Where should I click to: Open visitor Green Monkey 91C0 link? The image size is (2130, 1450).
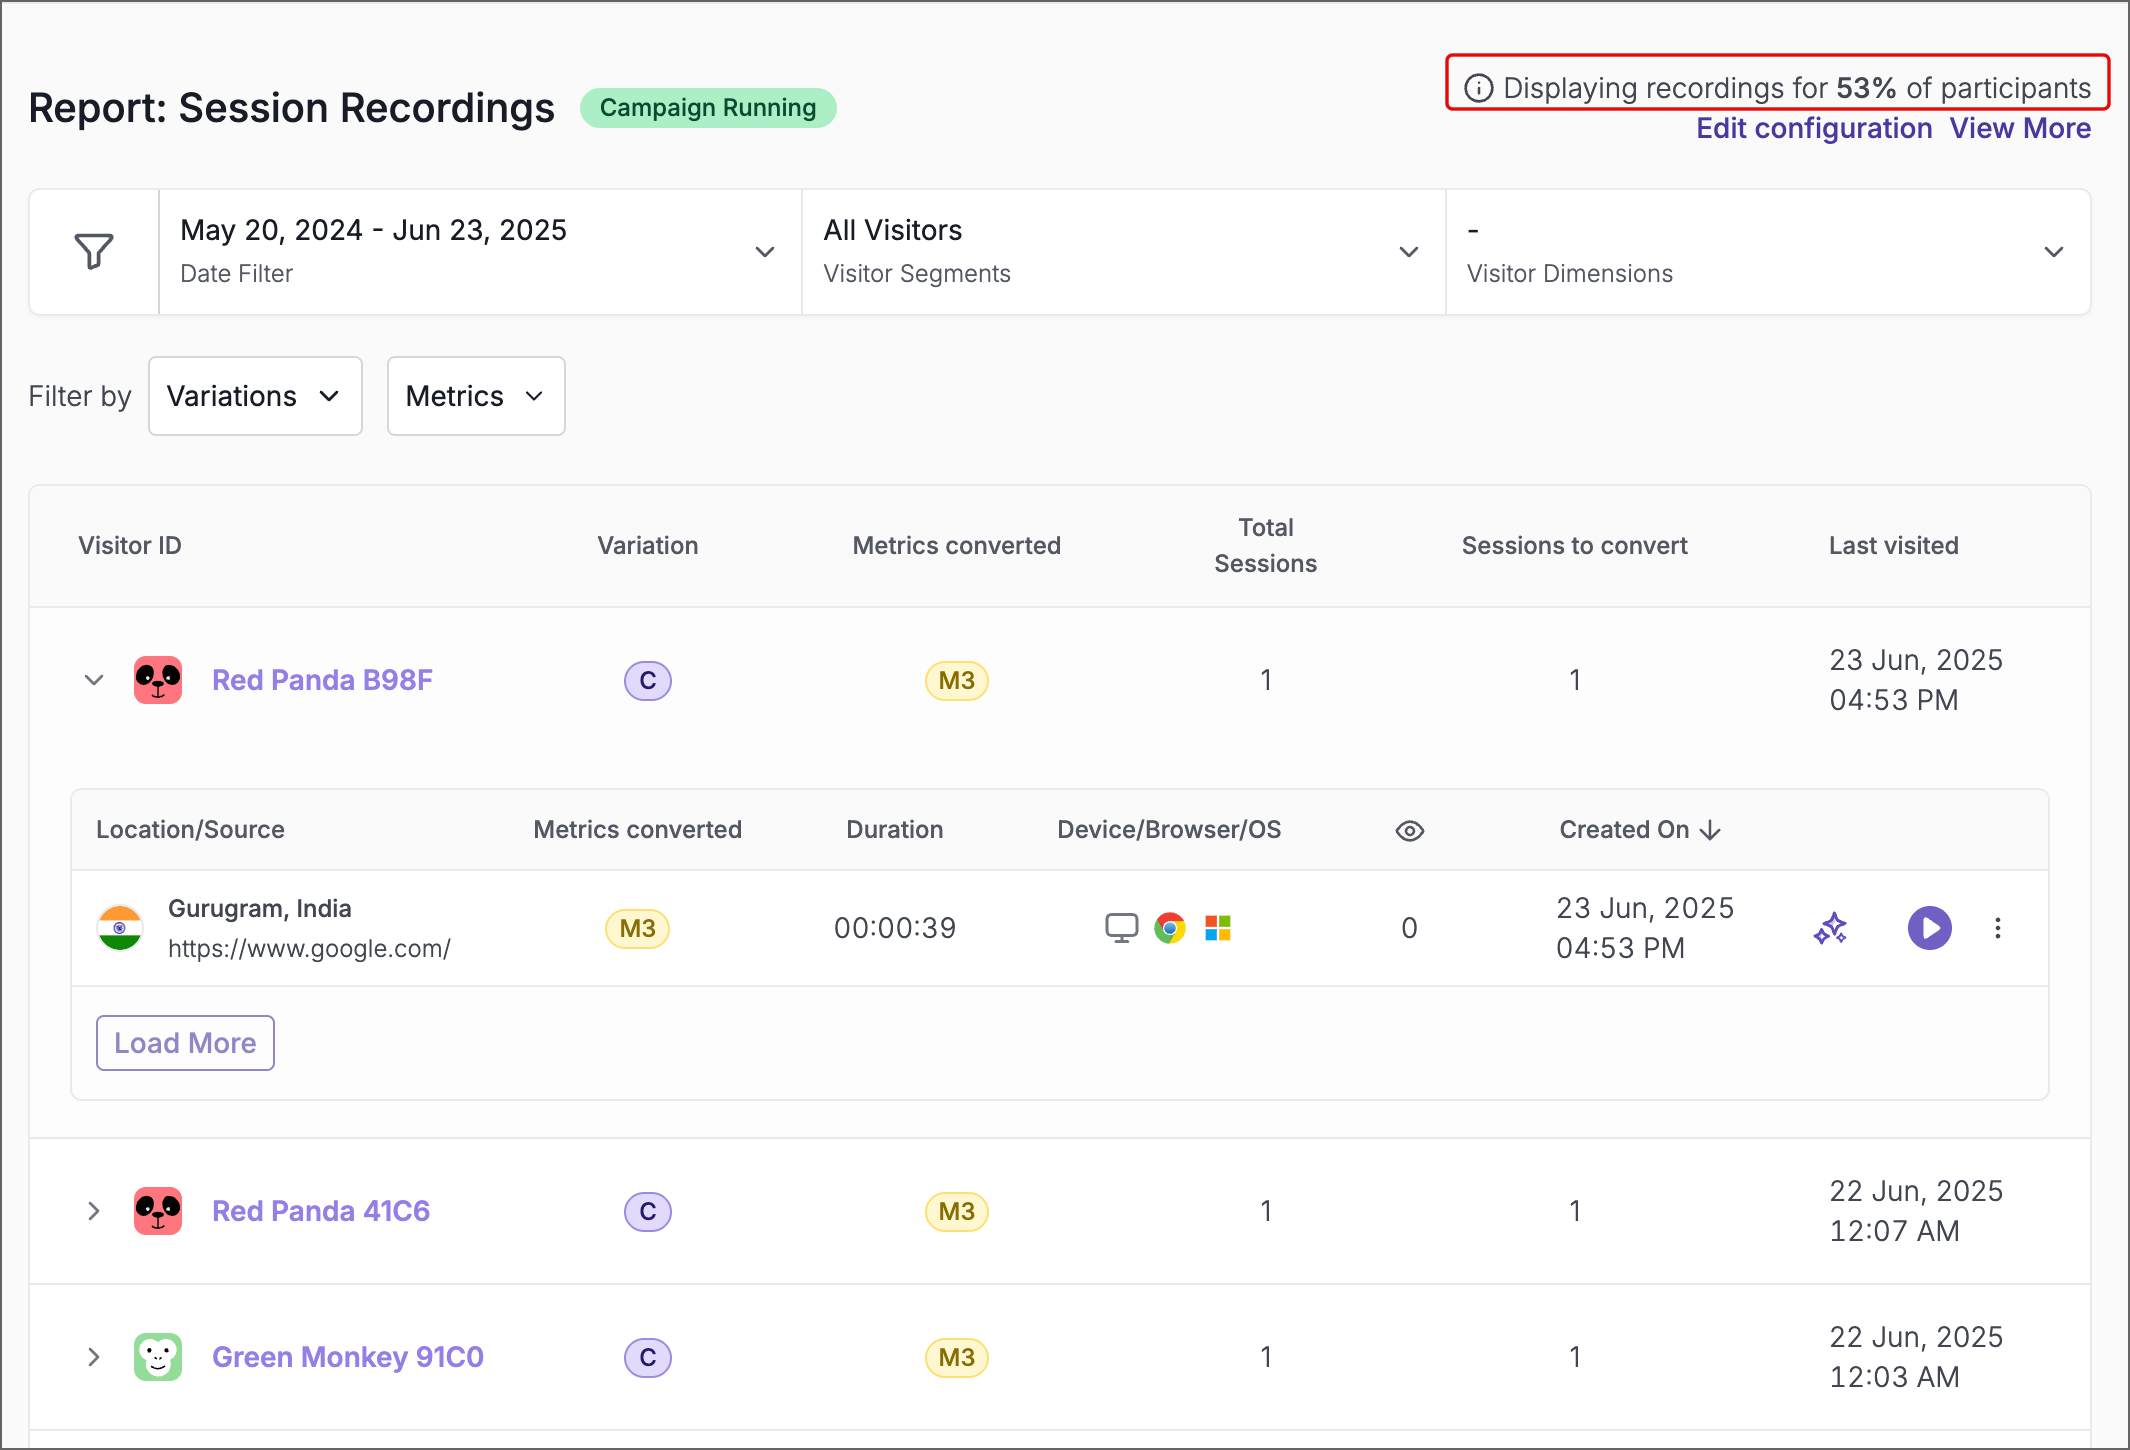click(348, 1357)
